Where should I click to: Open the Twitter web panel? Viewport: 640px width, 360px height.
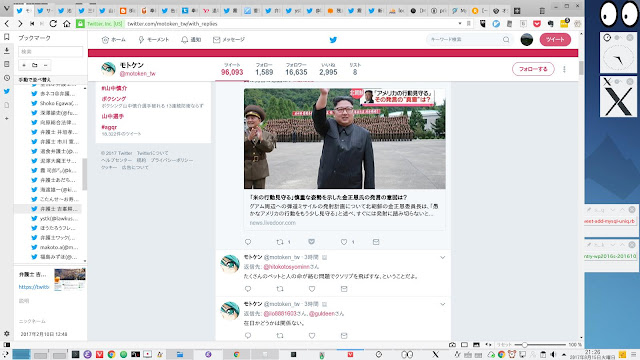tap(7, 91)
